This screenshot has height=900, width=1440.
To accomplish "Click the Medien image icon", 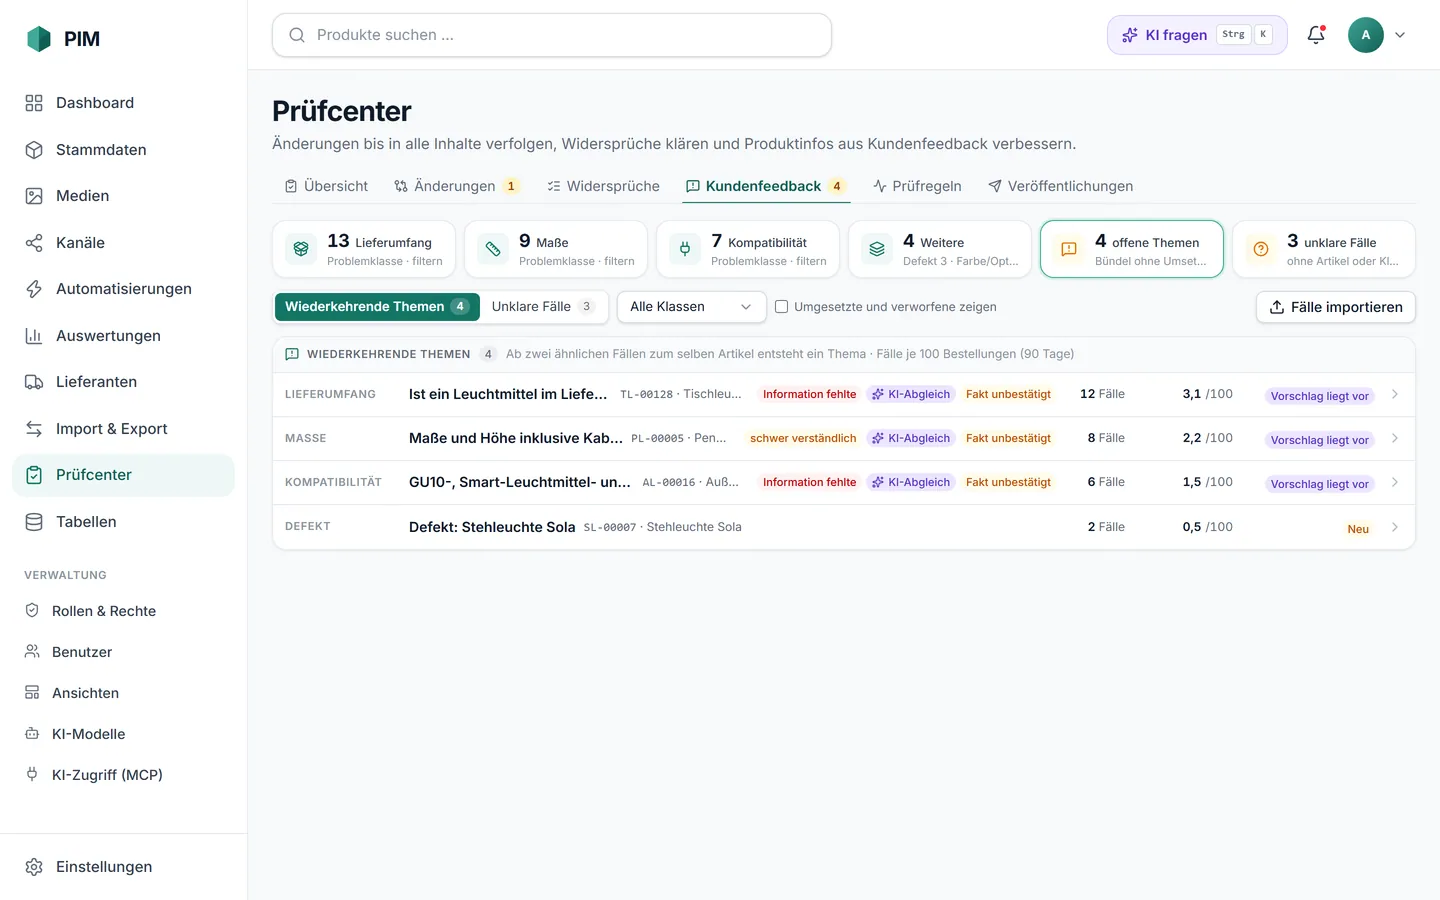I will point(34,196).
